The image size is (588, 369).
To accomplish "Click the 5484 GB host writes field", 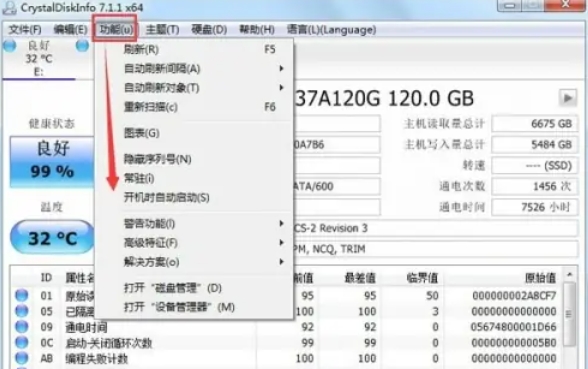I will (x=534, y=144).
